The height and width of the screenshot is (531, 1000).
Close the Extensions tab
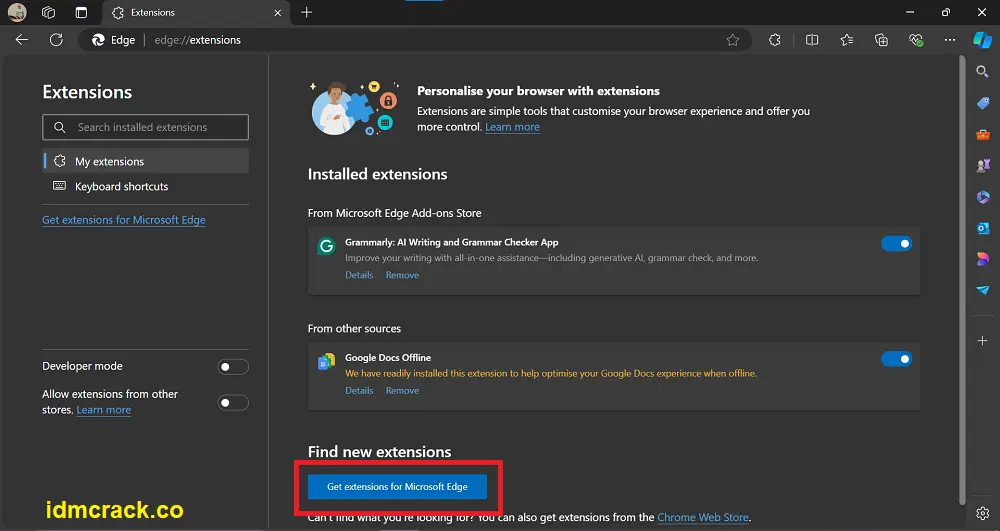[x=277, y=13]
